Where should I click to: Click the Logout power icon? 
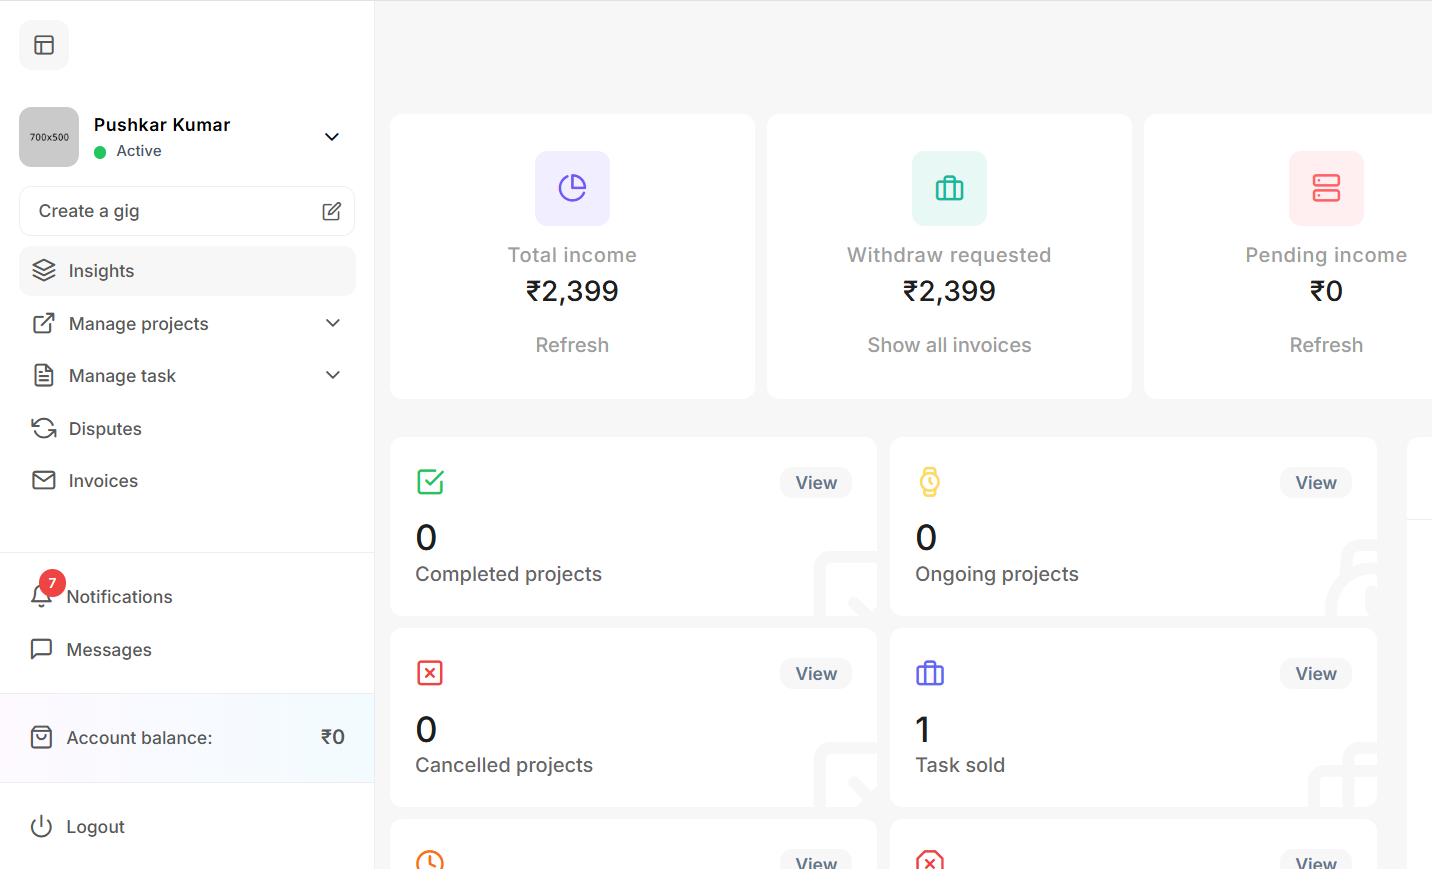point(41,827)
